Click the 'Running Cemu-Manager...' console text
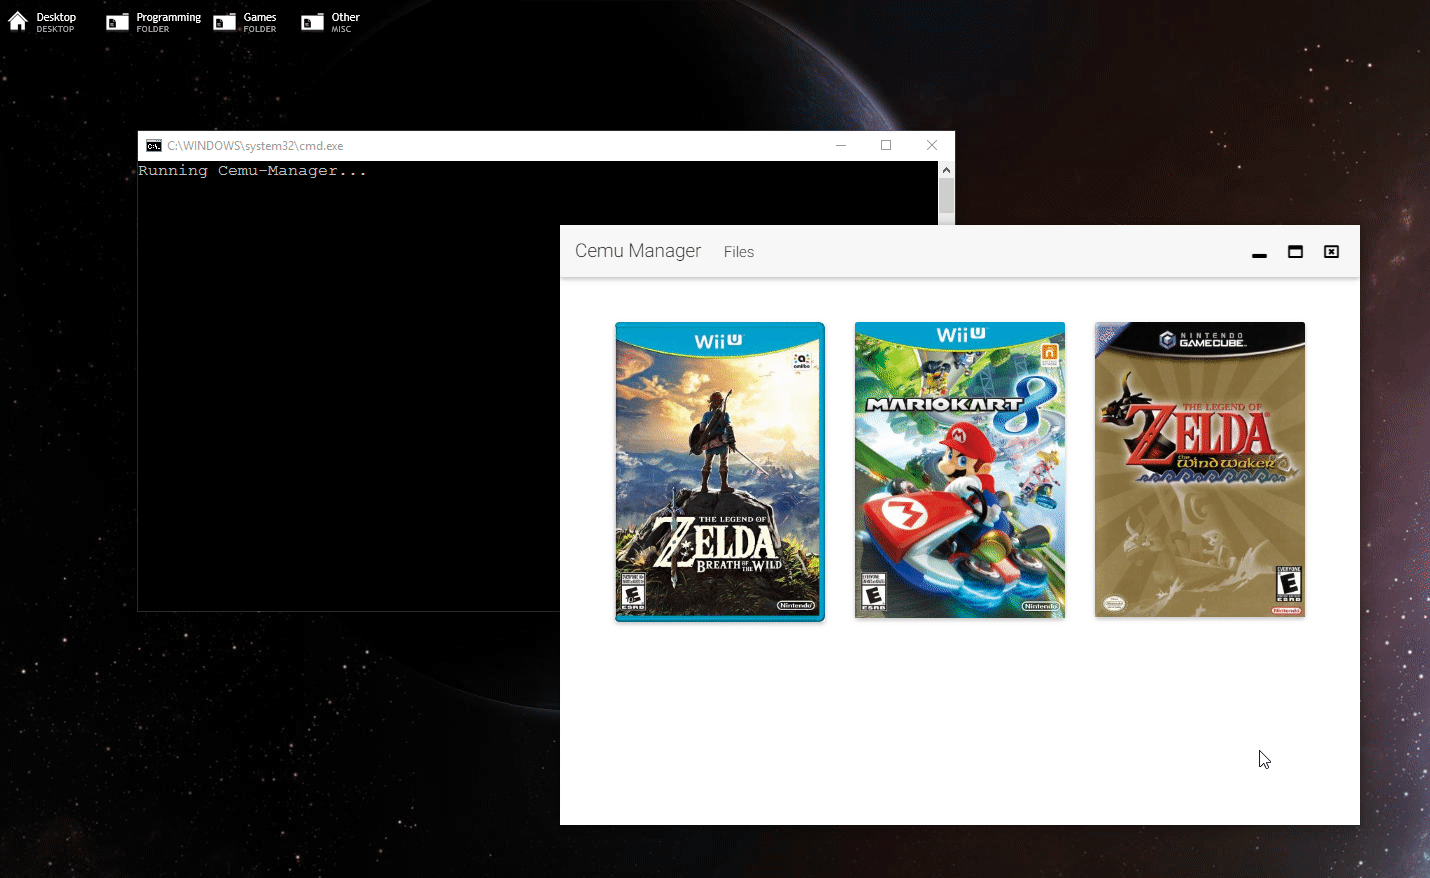 tap(253, 171)
